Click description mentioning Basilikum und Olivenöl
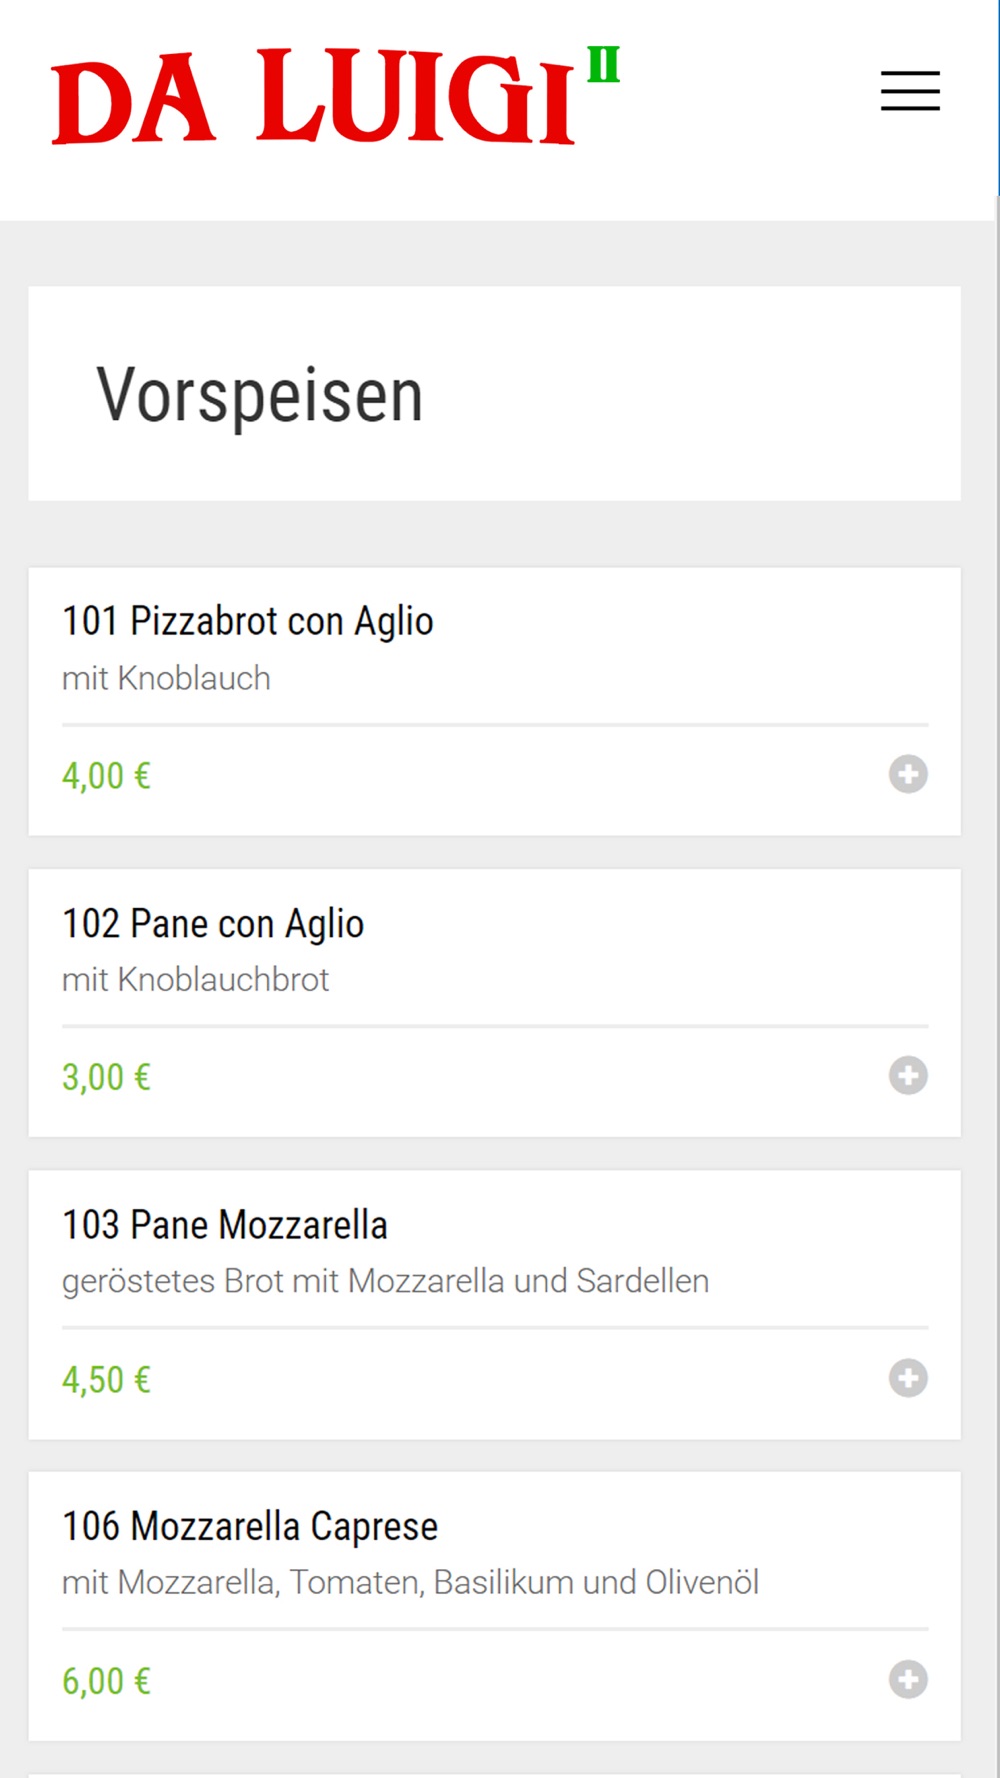Screen dimensions: 1000x1778 [410, 1583]
